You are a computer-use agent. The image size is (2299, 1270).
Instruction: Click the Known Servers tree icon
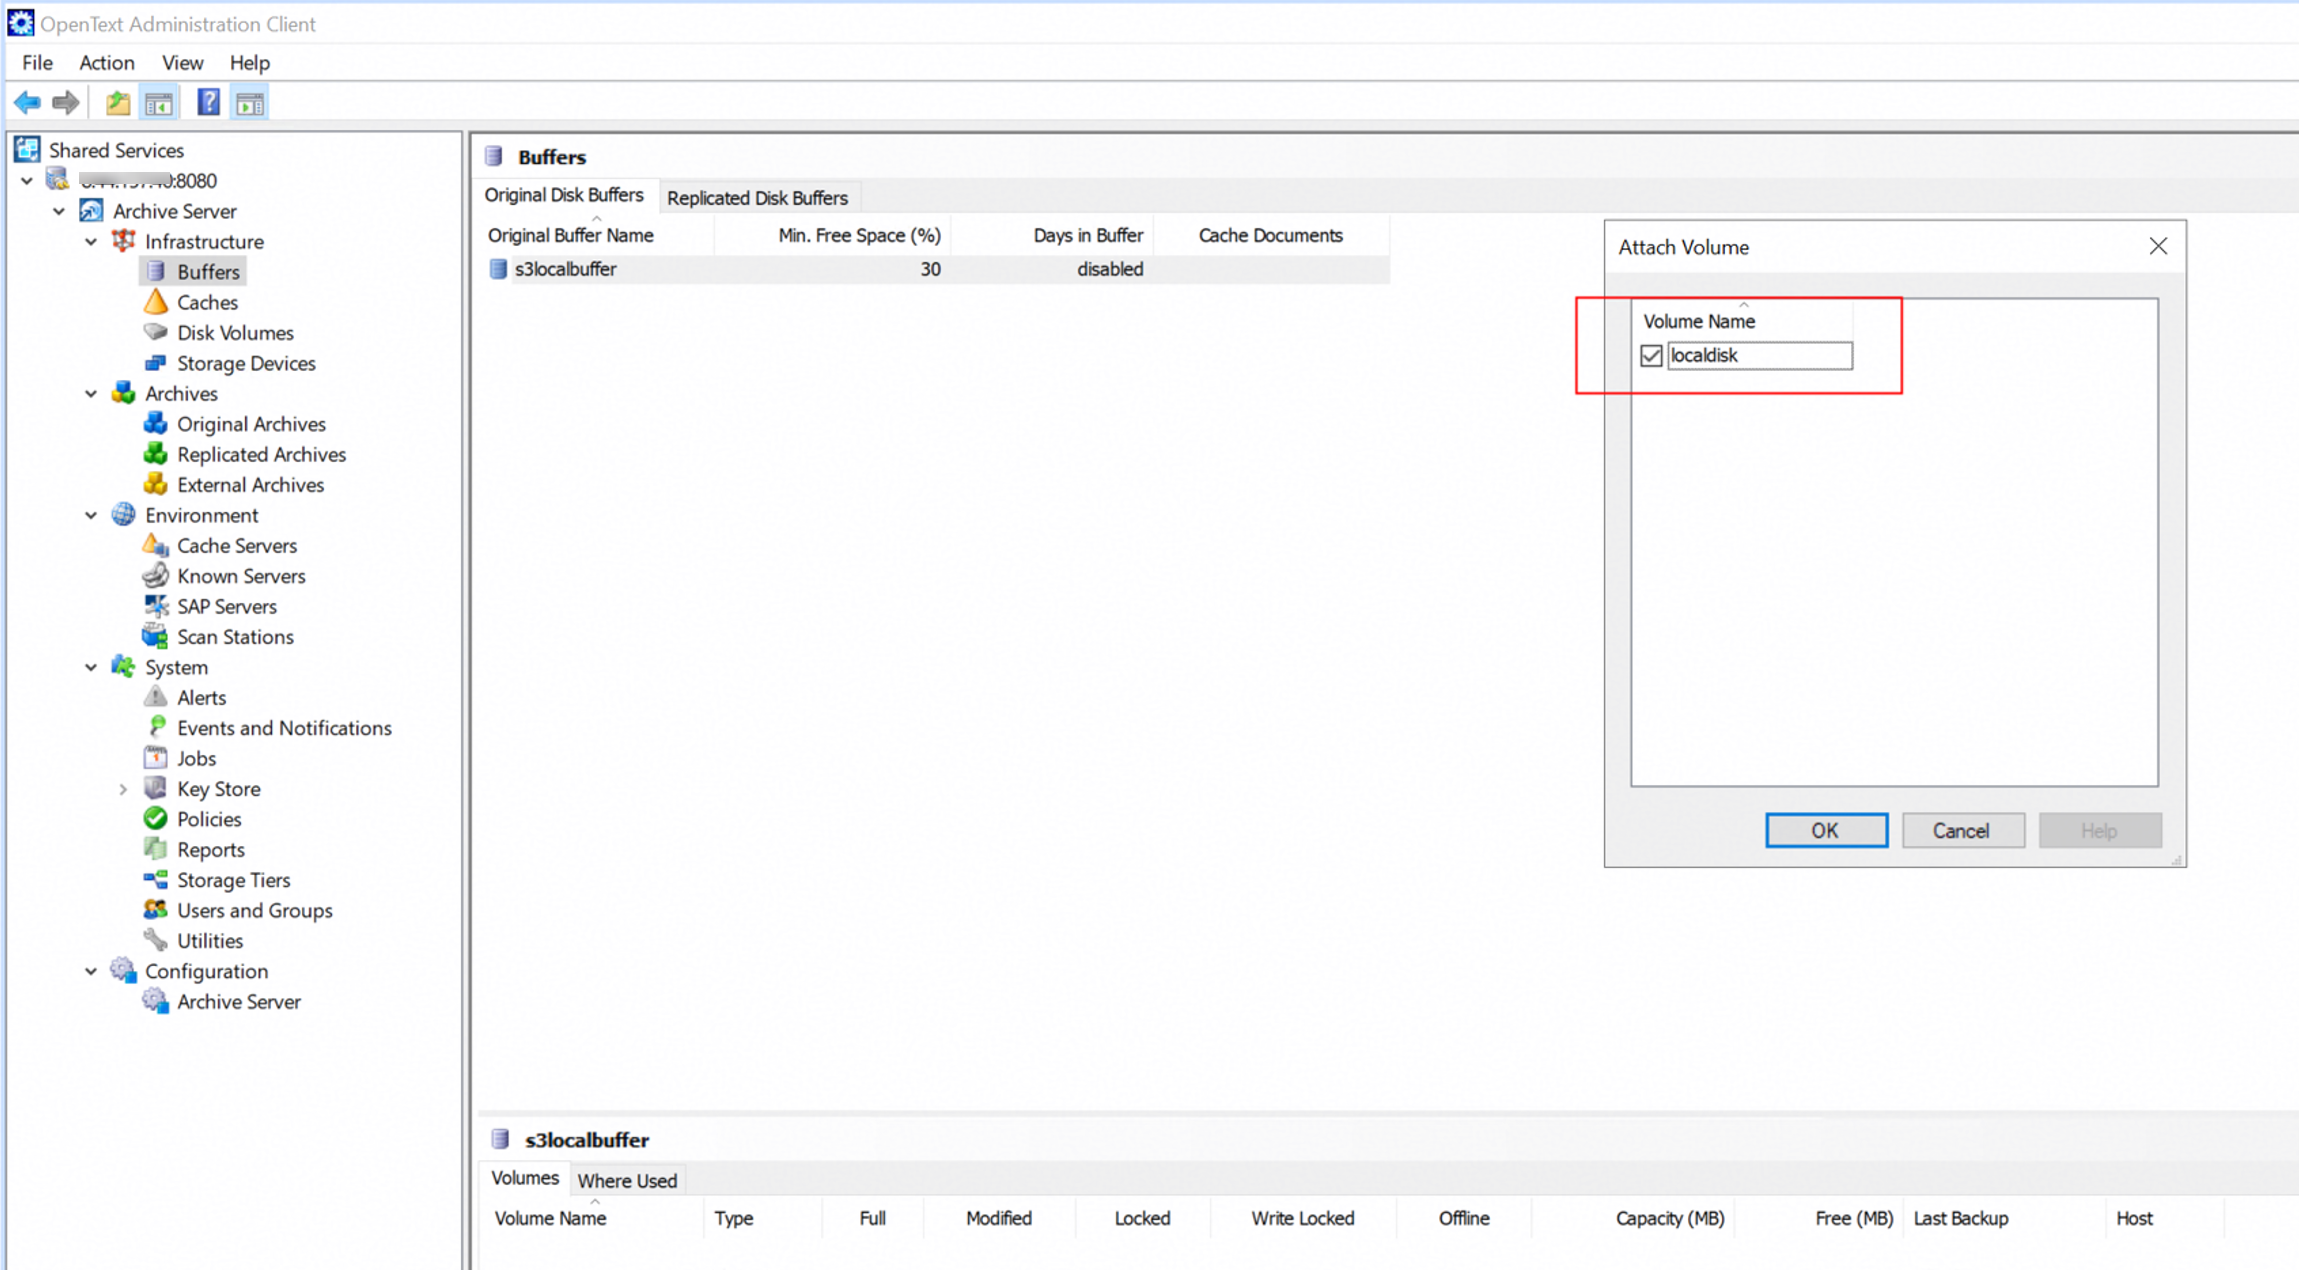click(x=156, y=575)
